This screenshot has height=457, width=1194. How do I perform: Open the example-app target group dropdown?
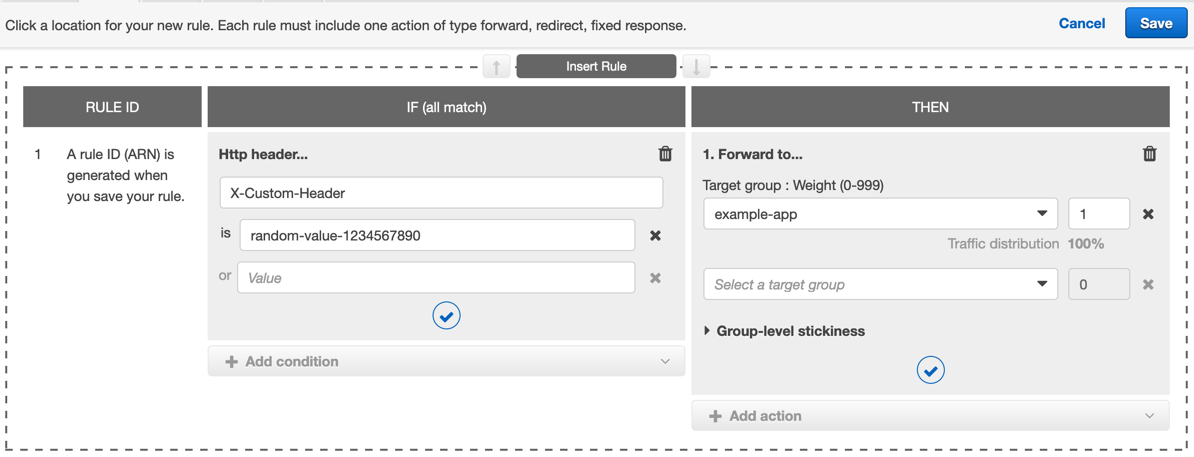(x=880, y=214)
